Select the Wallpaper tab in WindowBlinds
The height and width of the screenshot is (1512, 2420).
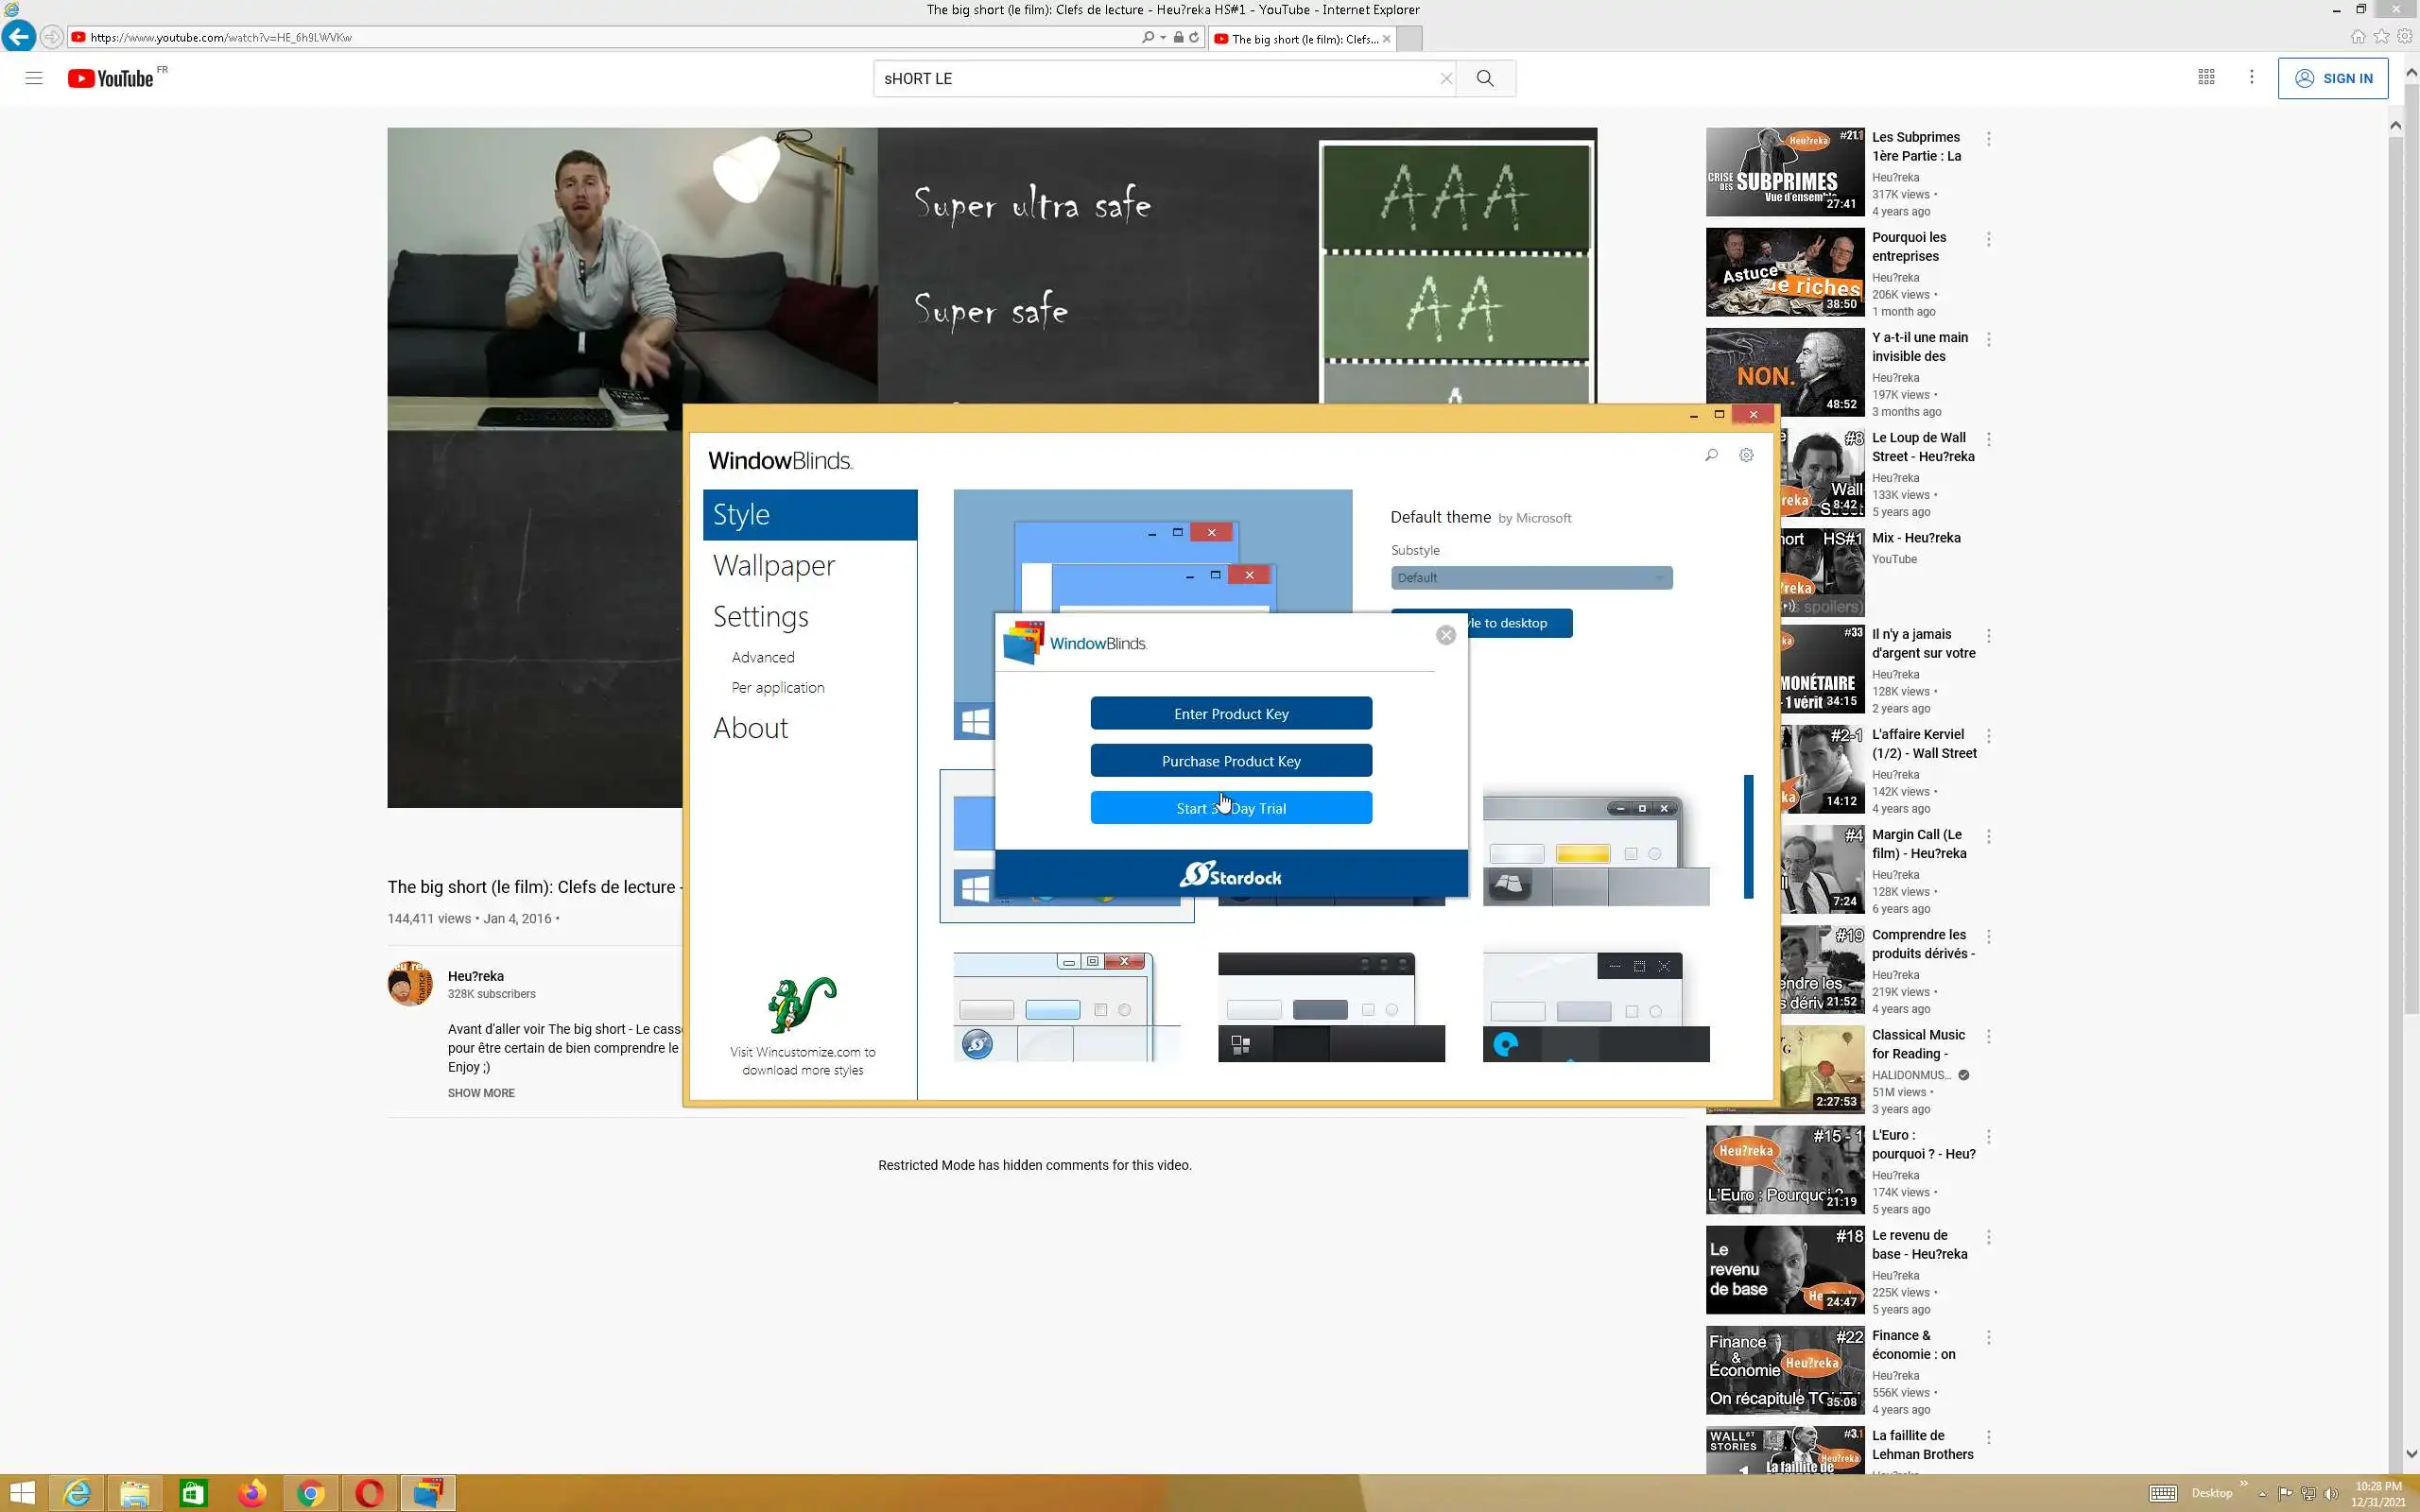click(774, 566)
